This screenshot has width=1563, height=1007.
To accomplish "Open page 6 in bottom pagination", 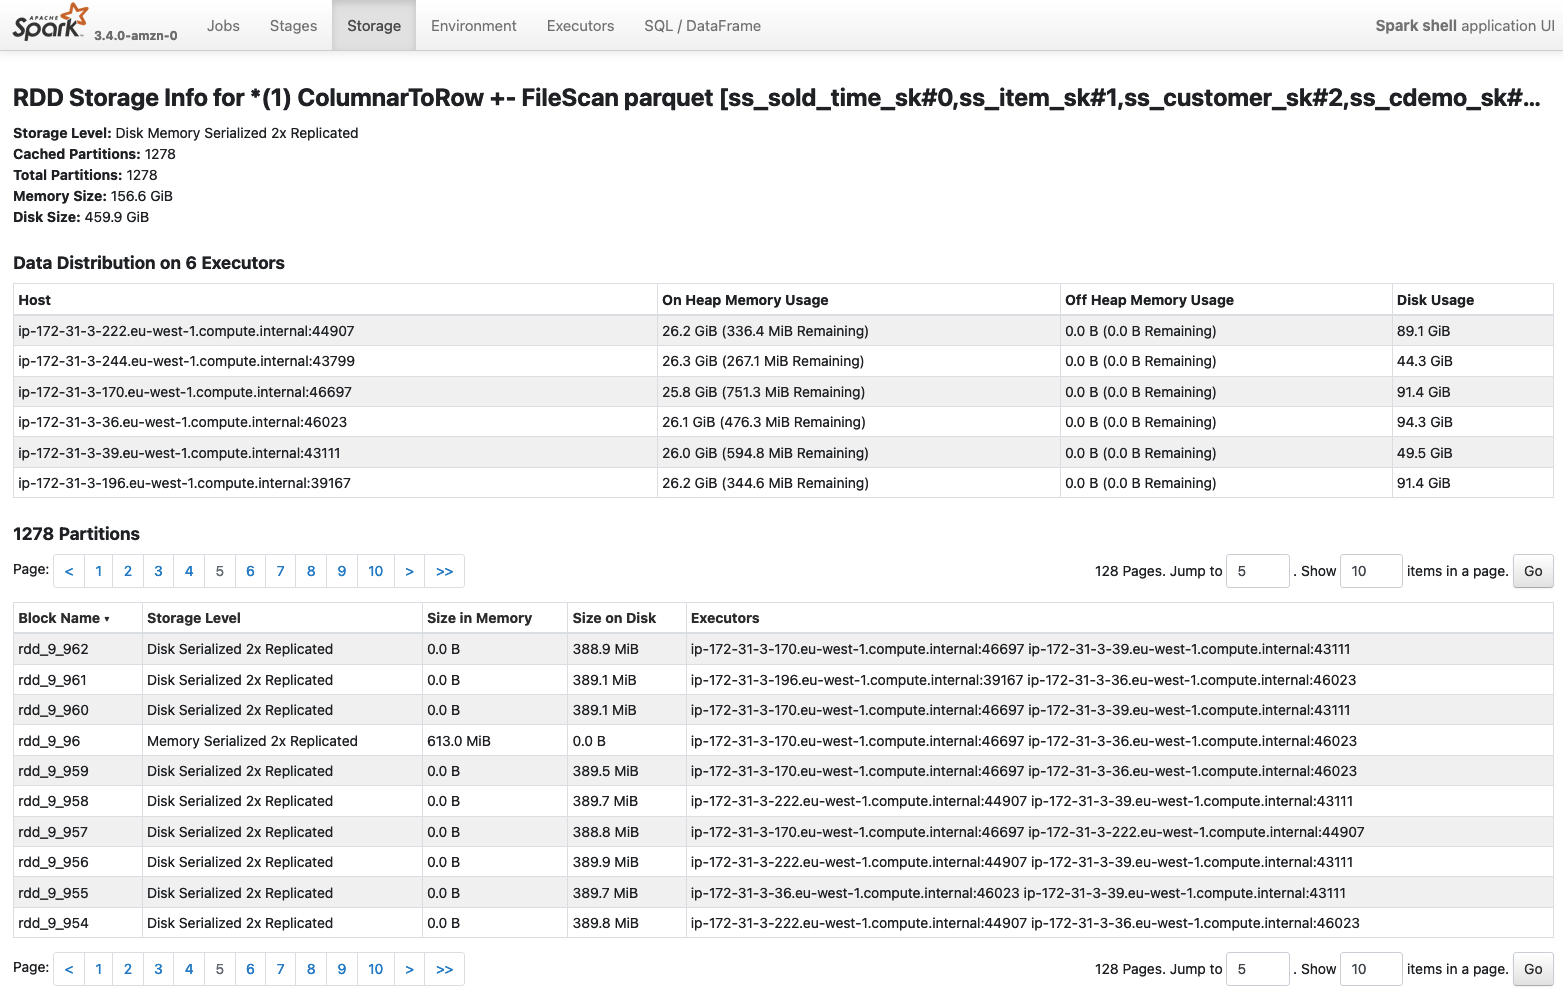I will click(x=250, y=969).
